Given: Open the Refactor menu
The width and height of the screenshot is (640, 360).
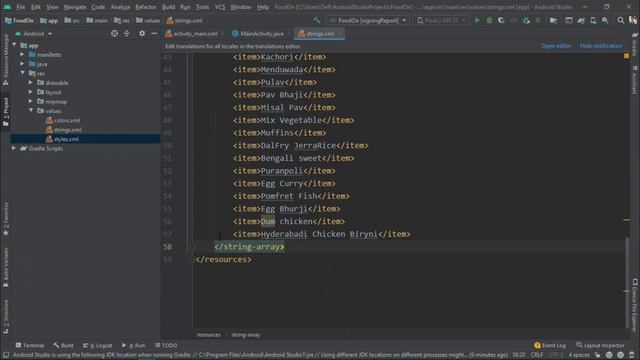Looking at the screenshot, I should click(146, 7).
